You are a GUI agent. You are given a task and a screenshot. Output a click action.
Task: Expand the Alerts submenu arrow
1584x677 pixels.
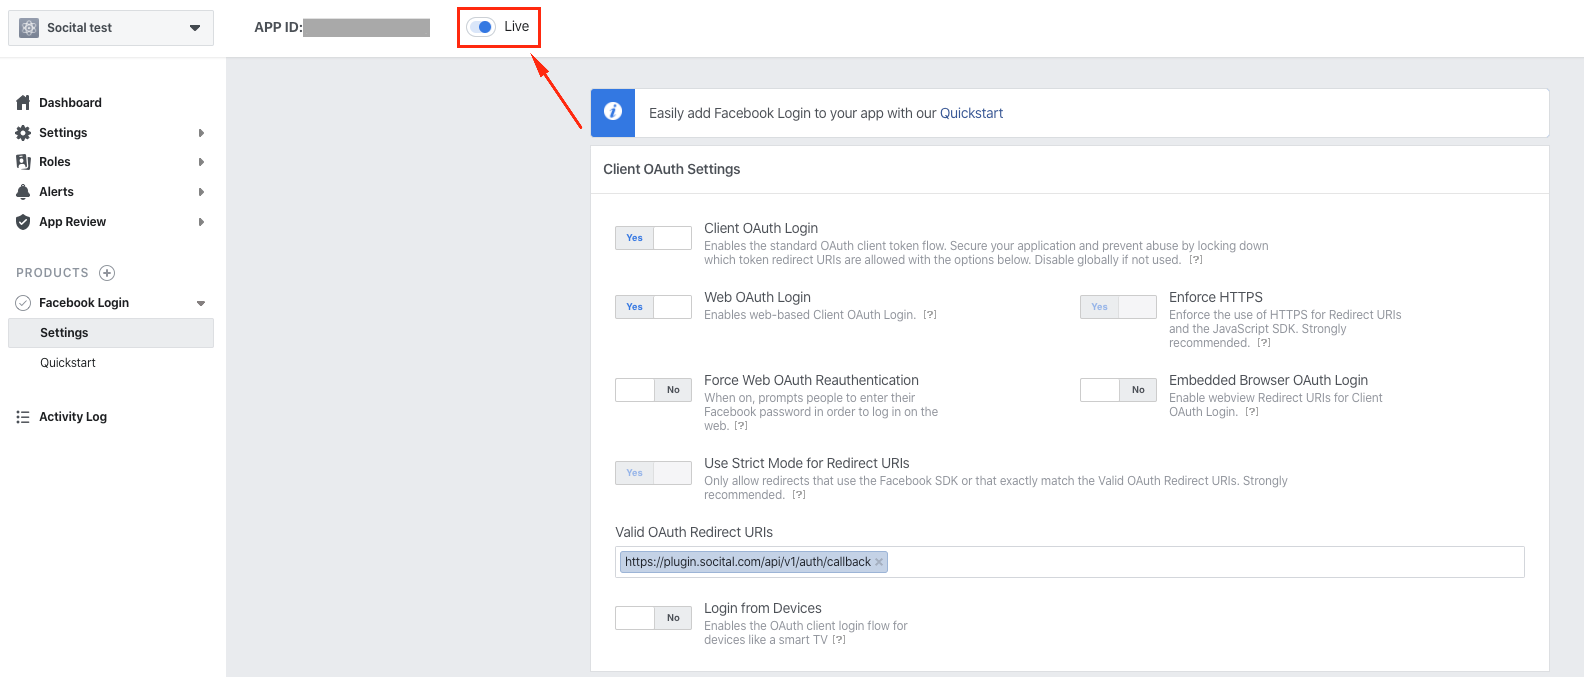click(x=201, y=192)
